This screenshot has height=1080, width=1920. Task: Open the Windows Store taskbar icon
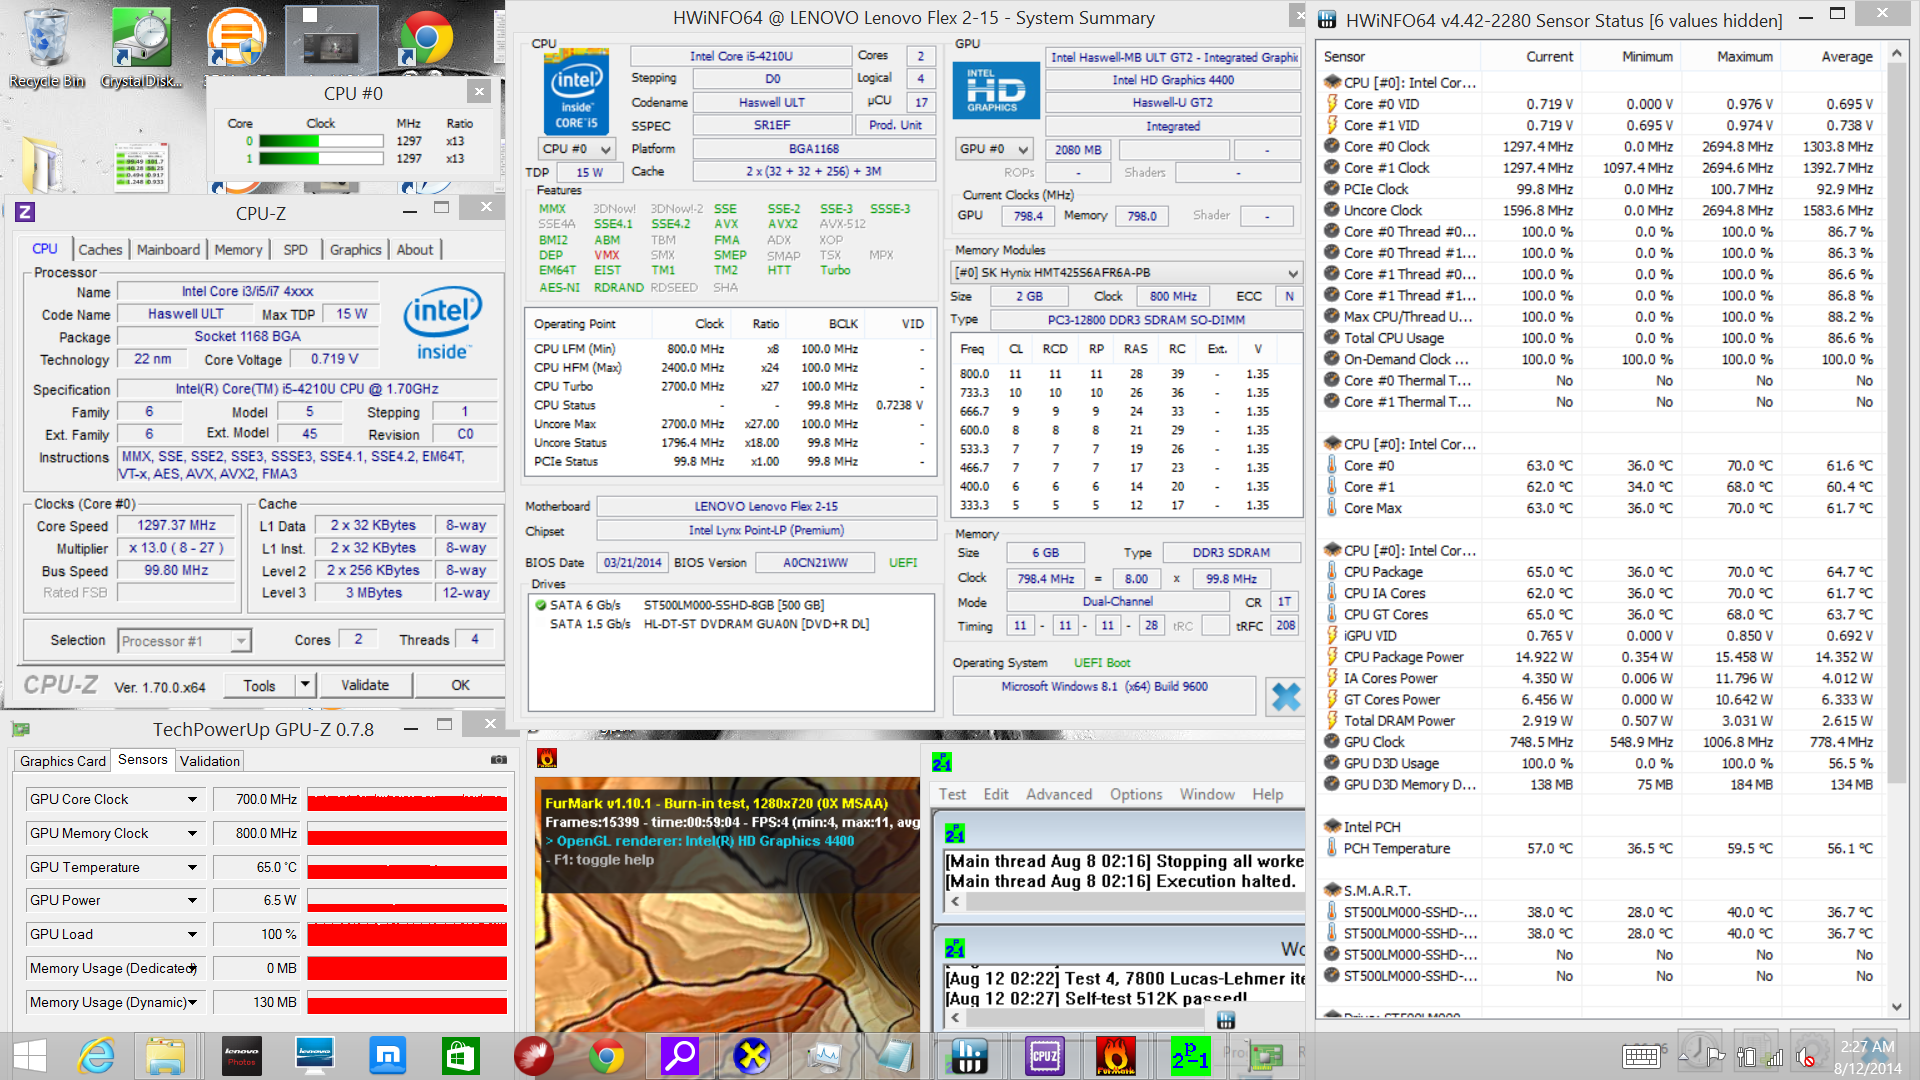[x=460, y=1056]
